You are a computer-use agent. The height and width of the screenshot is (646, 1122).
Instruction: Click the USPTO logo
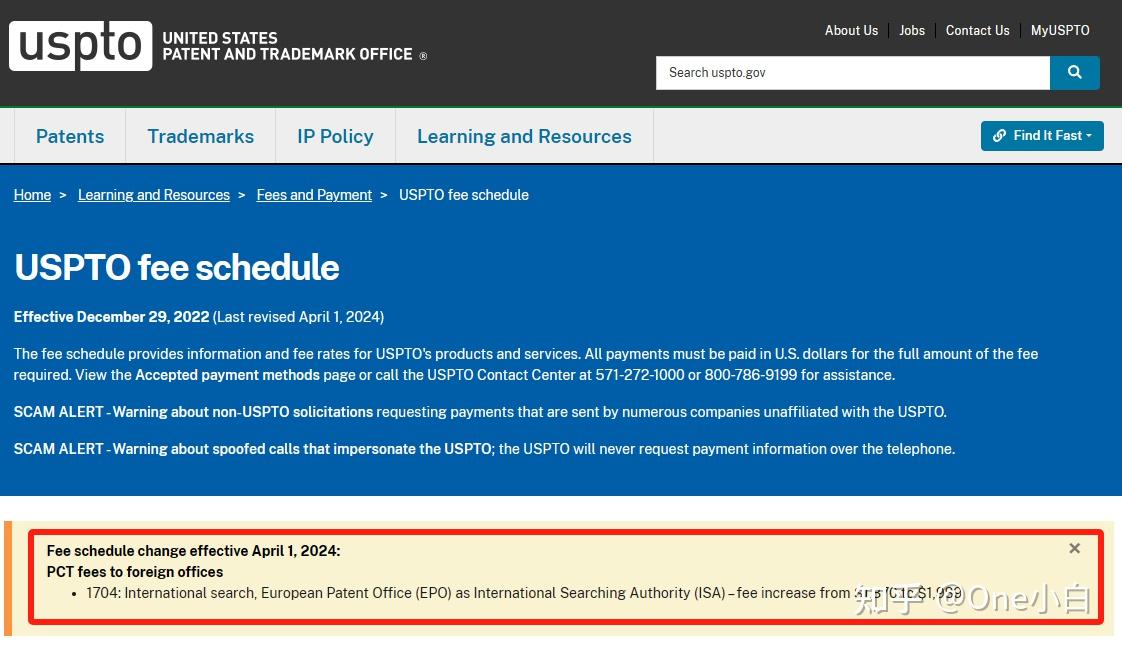coord(81,46)
